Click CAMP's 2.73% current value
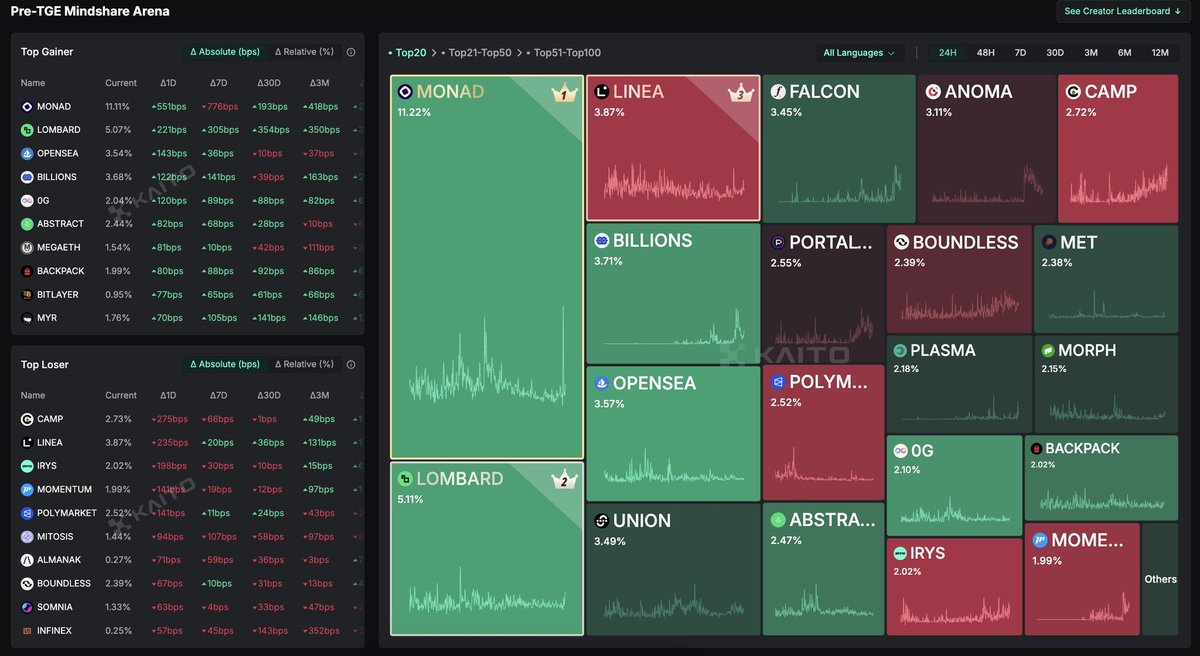The height and width of the screenshot is (656, 1200). point(117,419)
